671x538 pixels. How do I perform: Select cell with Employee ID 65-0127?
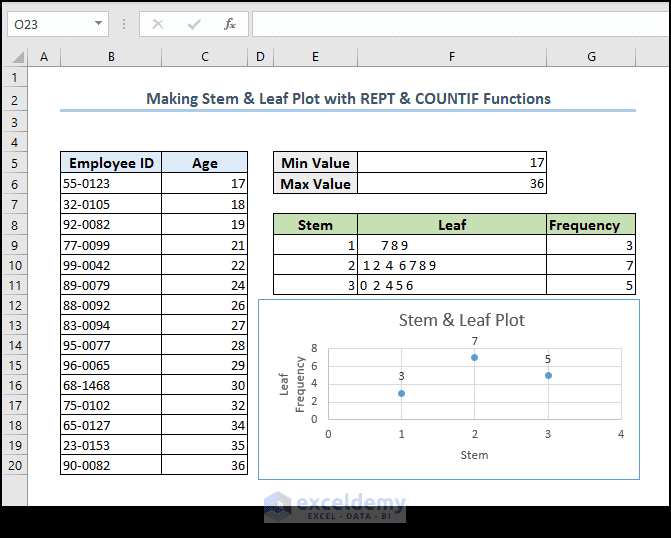pyautogui.click(x=111, y=425)
